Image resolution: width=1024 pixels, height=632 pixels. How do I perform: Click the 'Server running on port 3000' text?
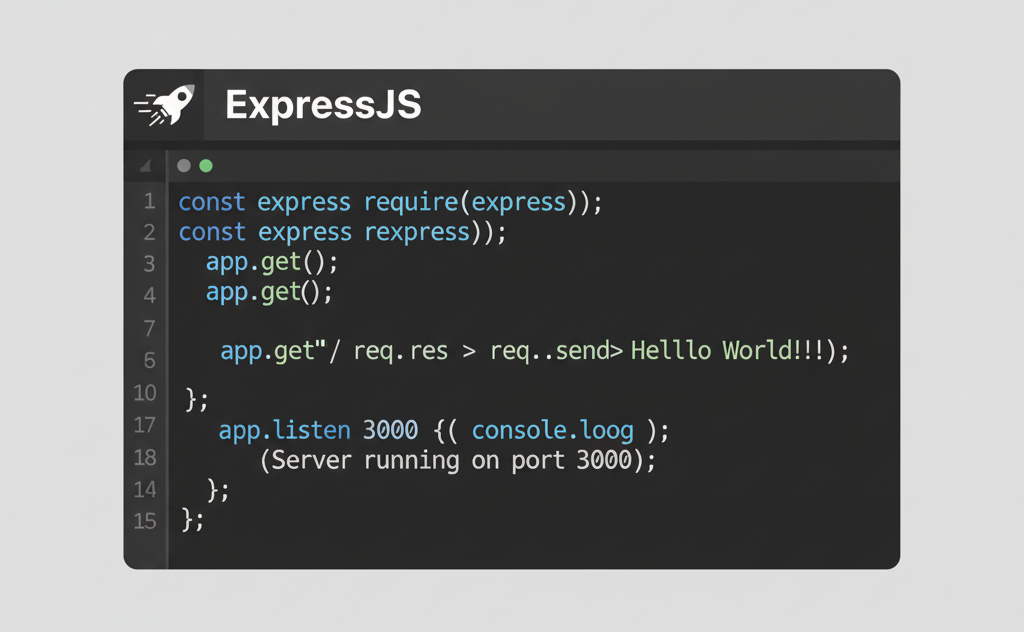tap(452, 460)
